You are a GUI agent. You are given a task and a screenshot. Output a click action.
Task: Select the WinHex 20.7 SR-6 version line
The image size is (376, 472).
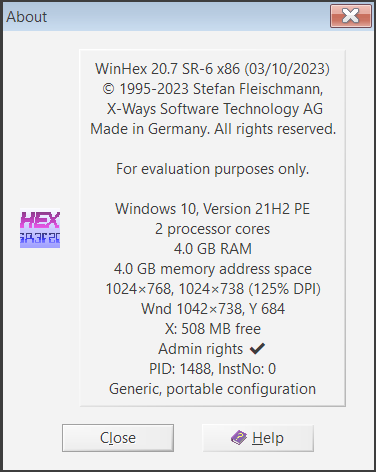tap(212, 69)
